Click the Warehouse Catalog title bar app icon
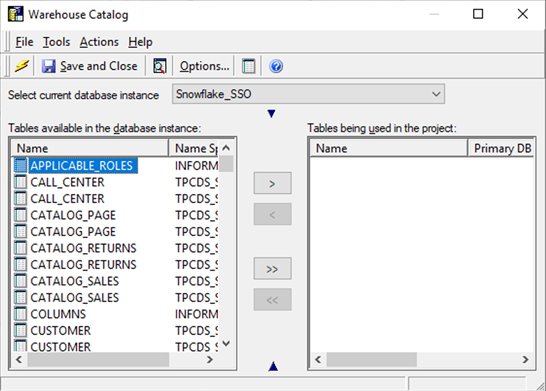Screen dimensions: 546x391 (x=16, y=14)
